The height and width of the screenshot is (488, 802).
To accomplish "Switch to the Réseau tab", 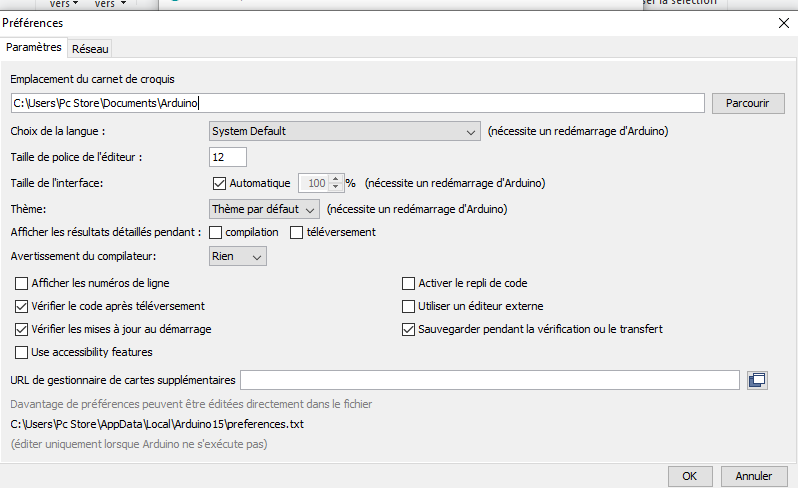I will pyautogui.click(x=90, y=48).
